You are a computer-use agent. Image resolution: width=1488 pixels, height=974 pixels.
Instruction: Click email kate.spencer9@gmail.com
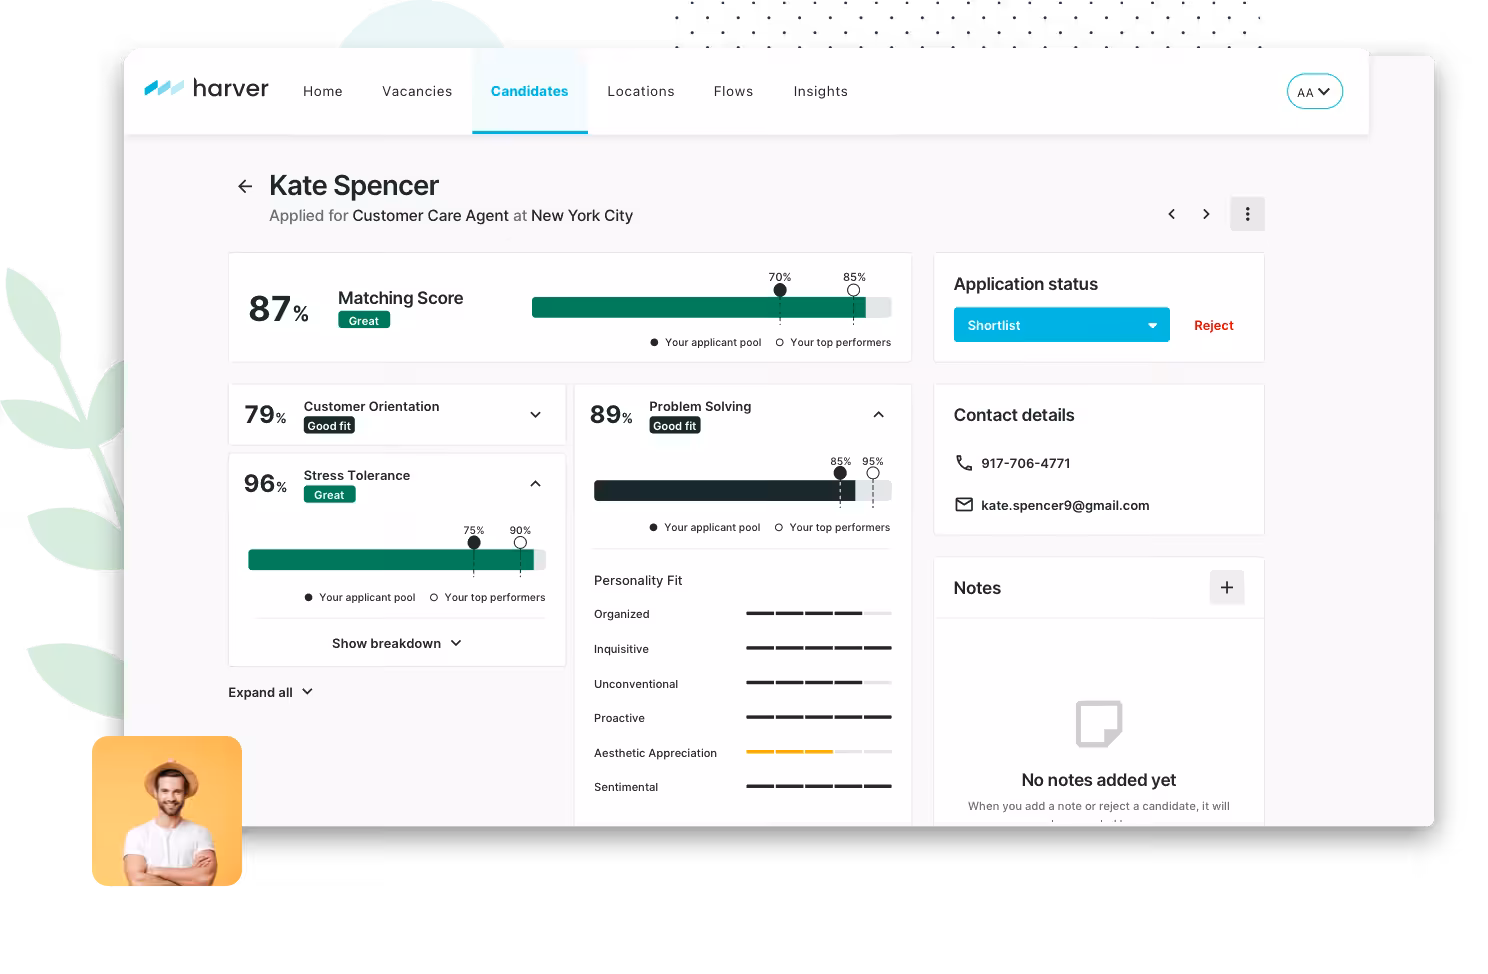(x=1065, y=505)
